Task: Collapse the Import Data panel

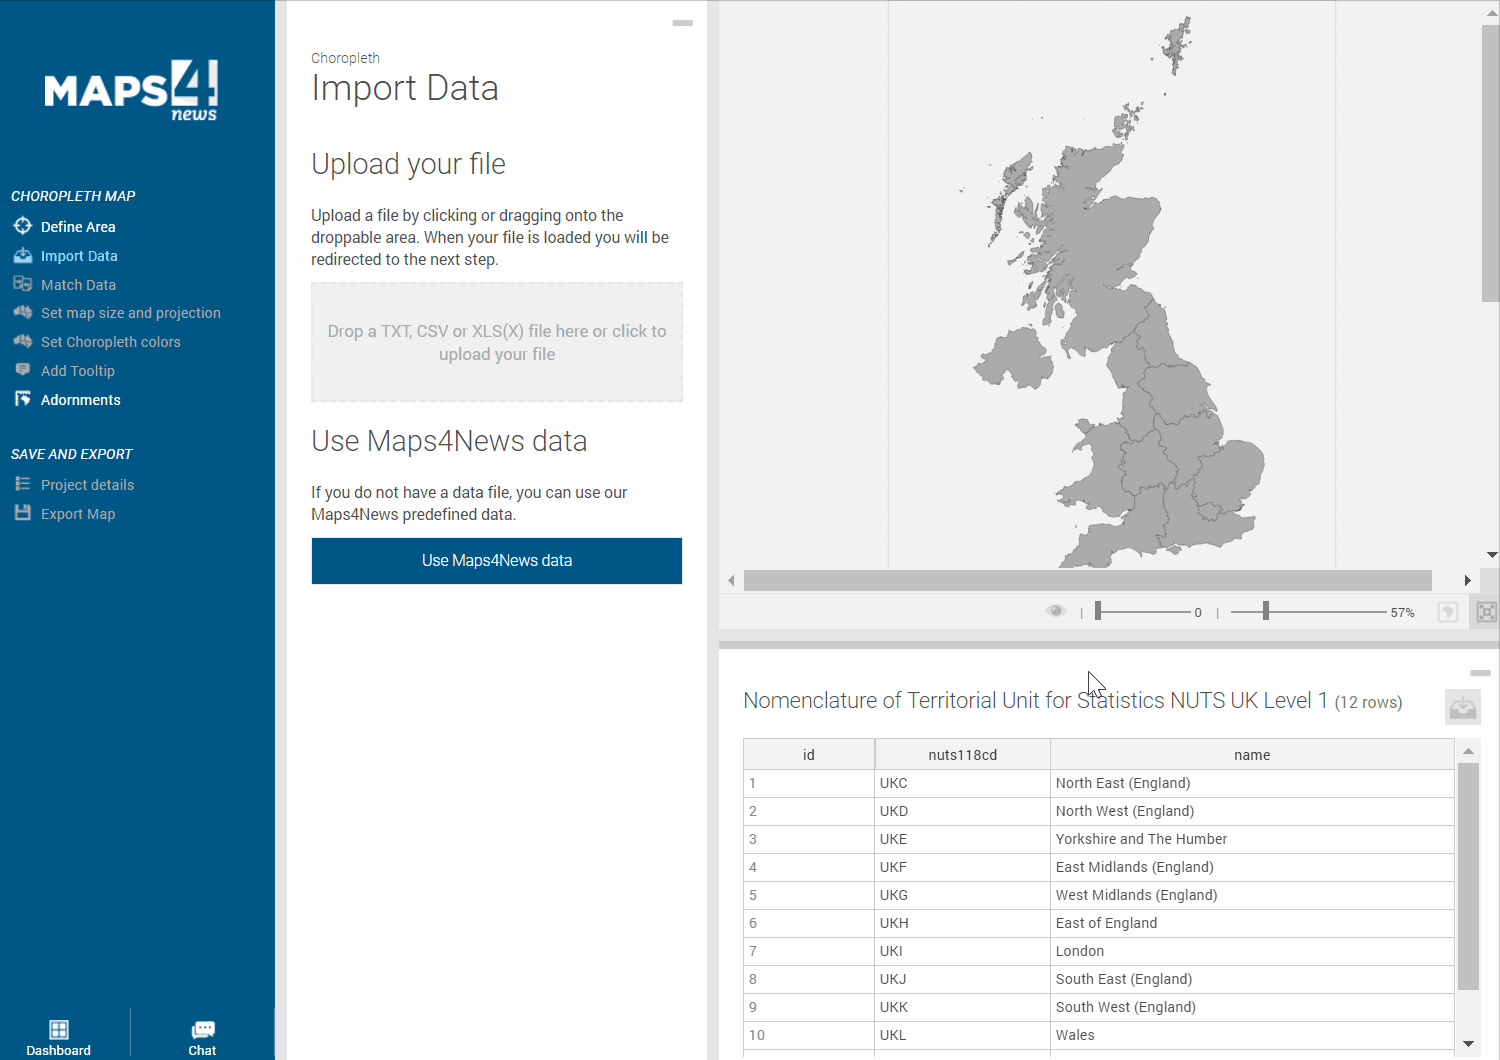Action: (683, 23)
